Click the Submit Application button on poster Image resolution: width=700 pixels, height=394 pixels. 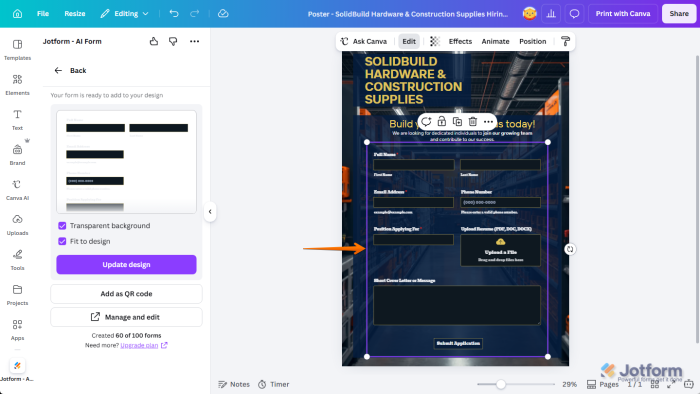click(458, 343)
